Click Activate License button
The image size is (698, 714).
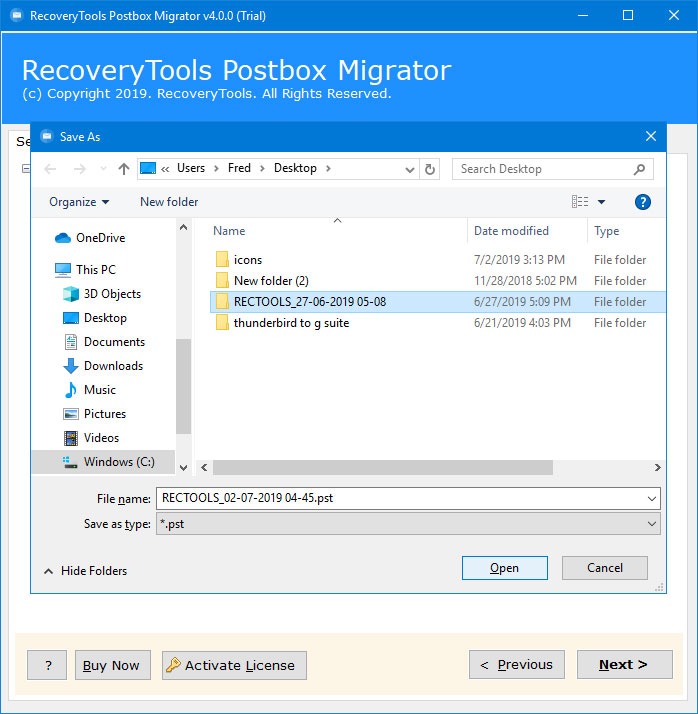pyautogui.click(x=234, y=665)
